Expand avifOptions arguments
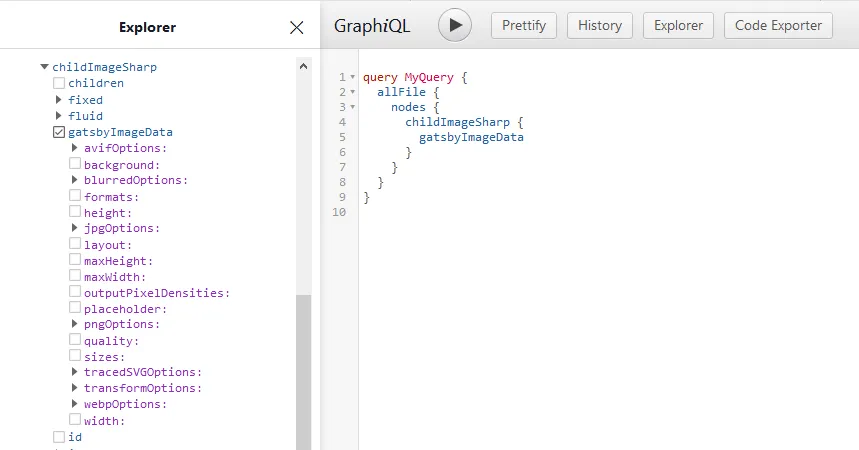This screenshot has width=859, height=450. point(75,148)
